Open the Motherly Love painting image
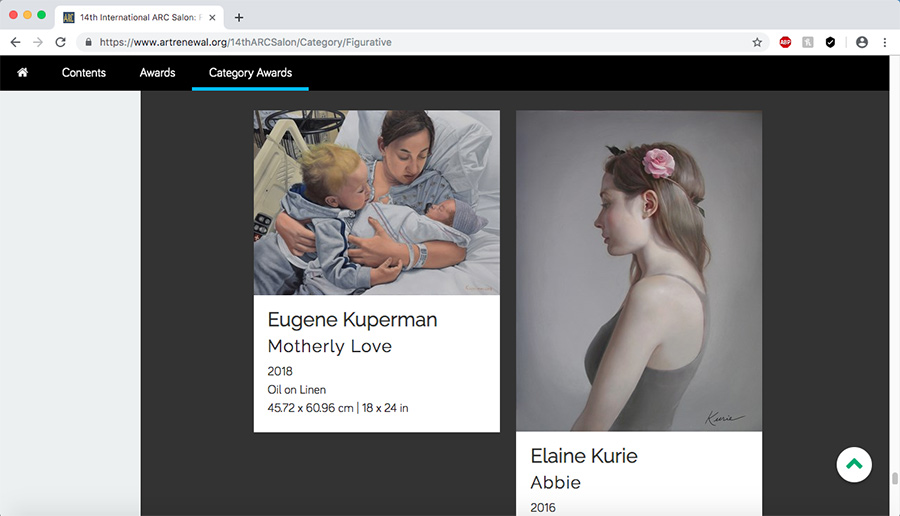900x516 pixels. [x=377, y=203]
